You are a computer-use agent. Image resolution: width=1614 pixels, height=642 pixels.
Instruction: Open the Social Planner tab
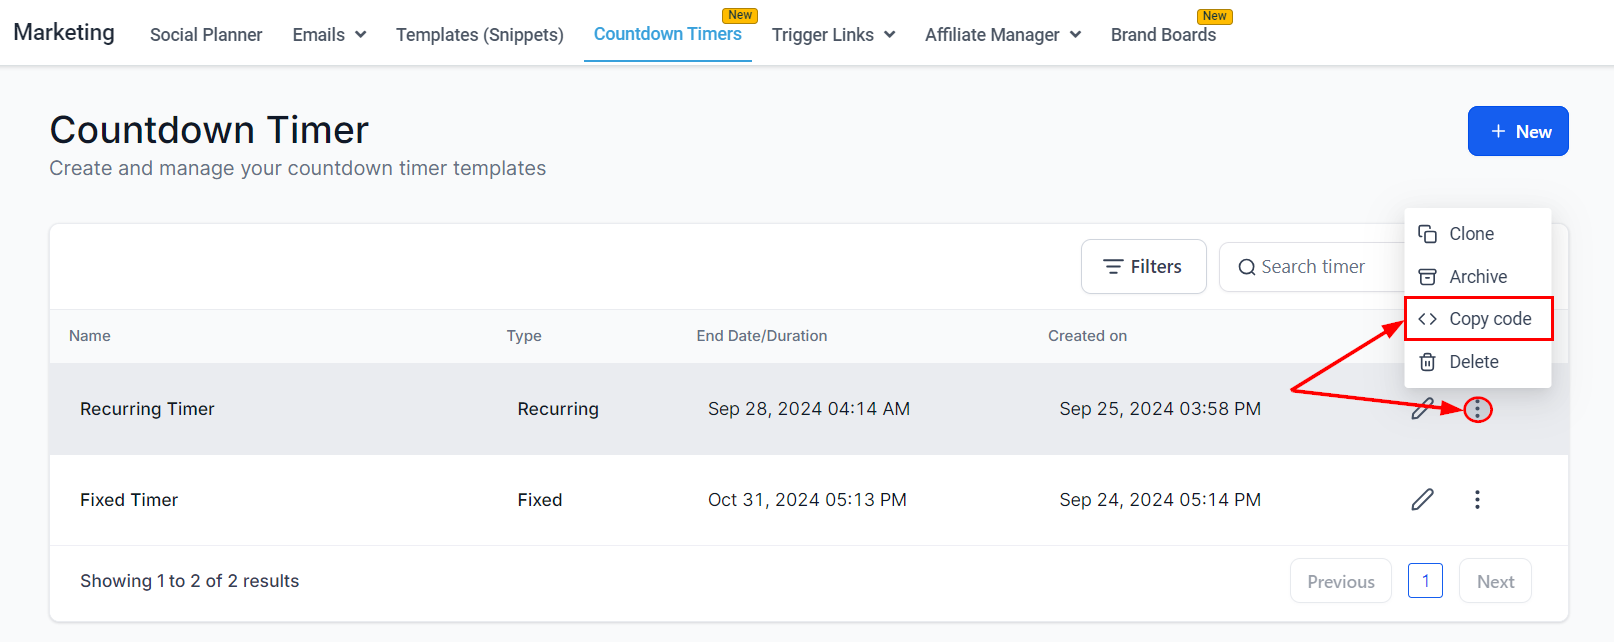206,35
